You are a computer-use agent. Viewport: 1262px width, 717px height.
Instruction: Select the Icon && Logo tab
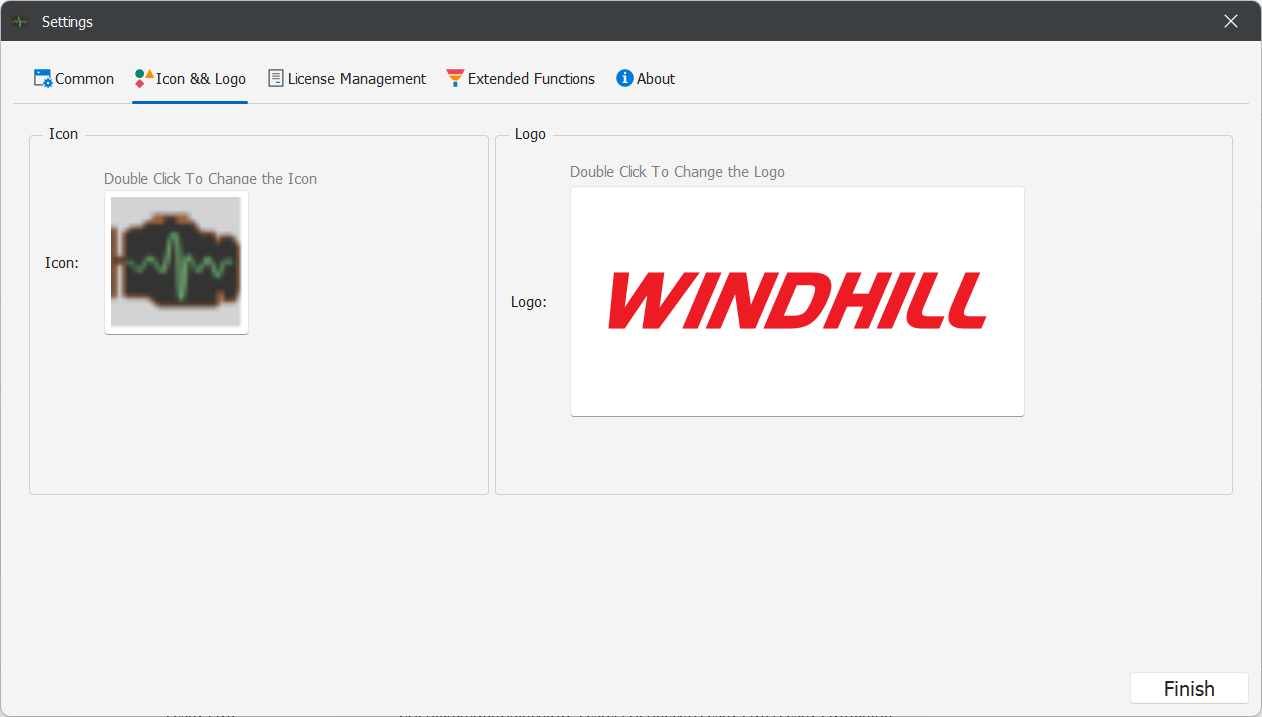point(190,79)
